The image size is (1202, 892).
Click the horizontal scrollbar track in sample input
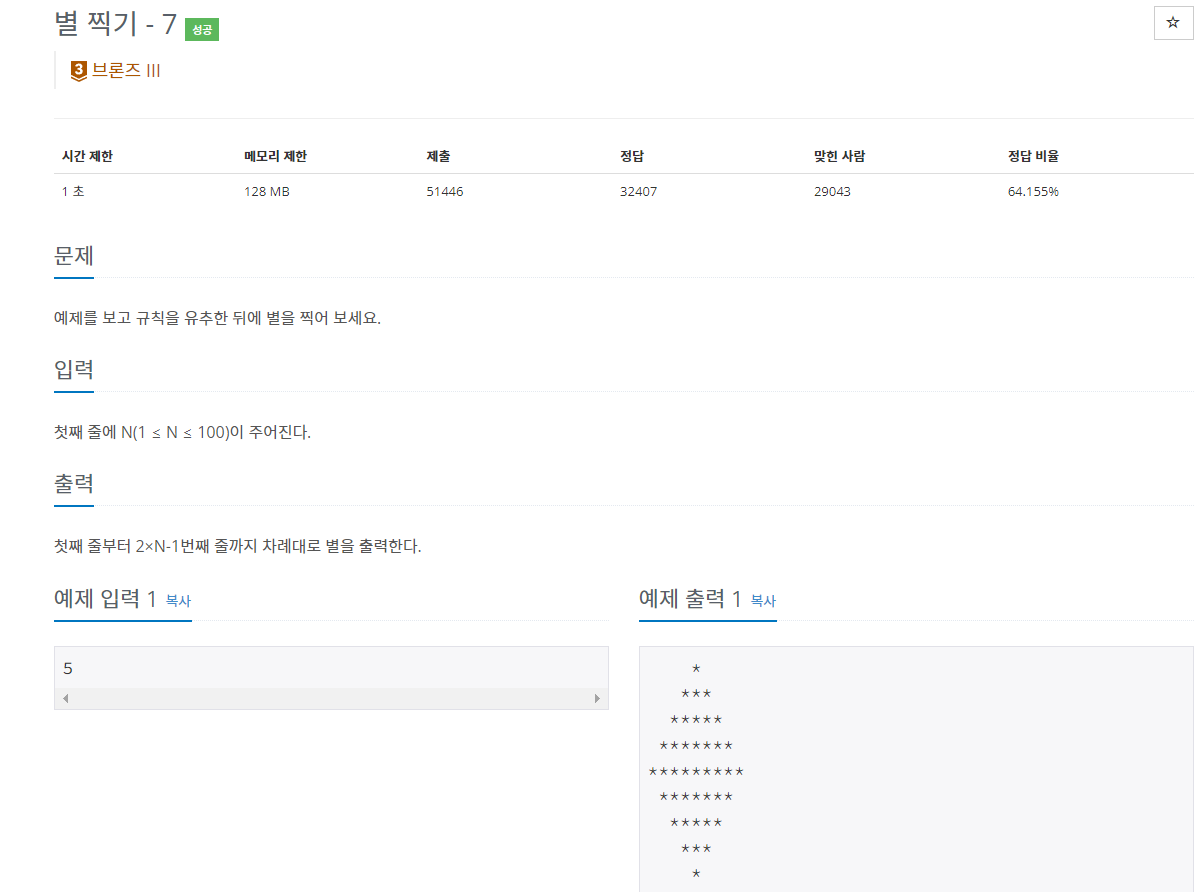331,698
